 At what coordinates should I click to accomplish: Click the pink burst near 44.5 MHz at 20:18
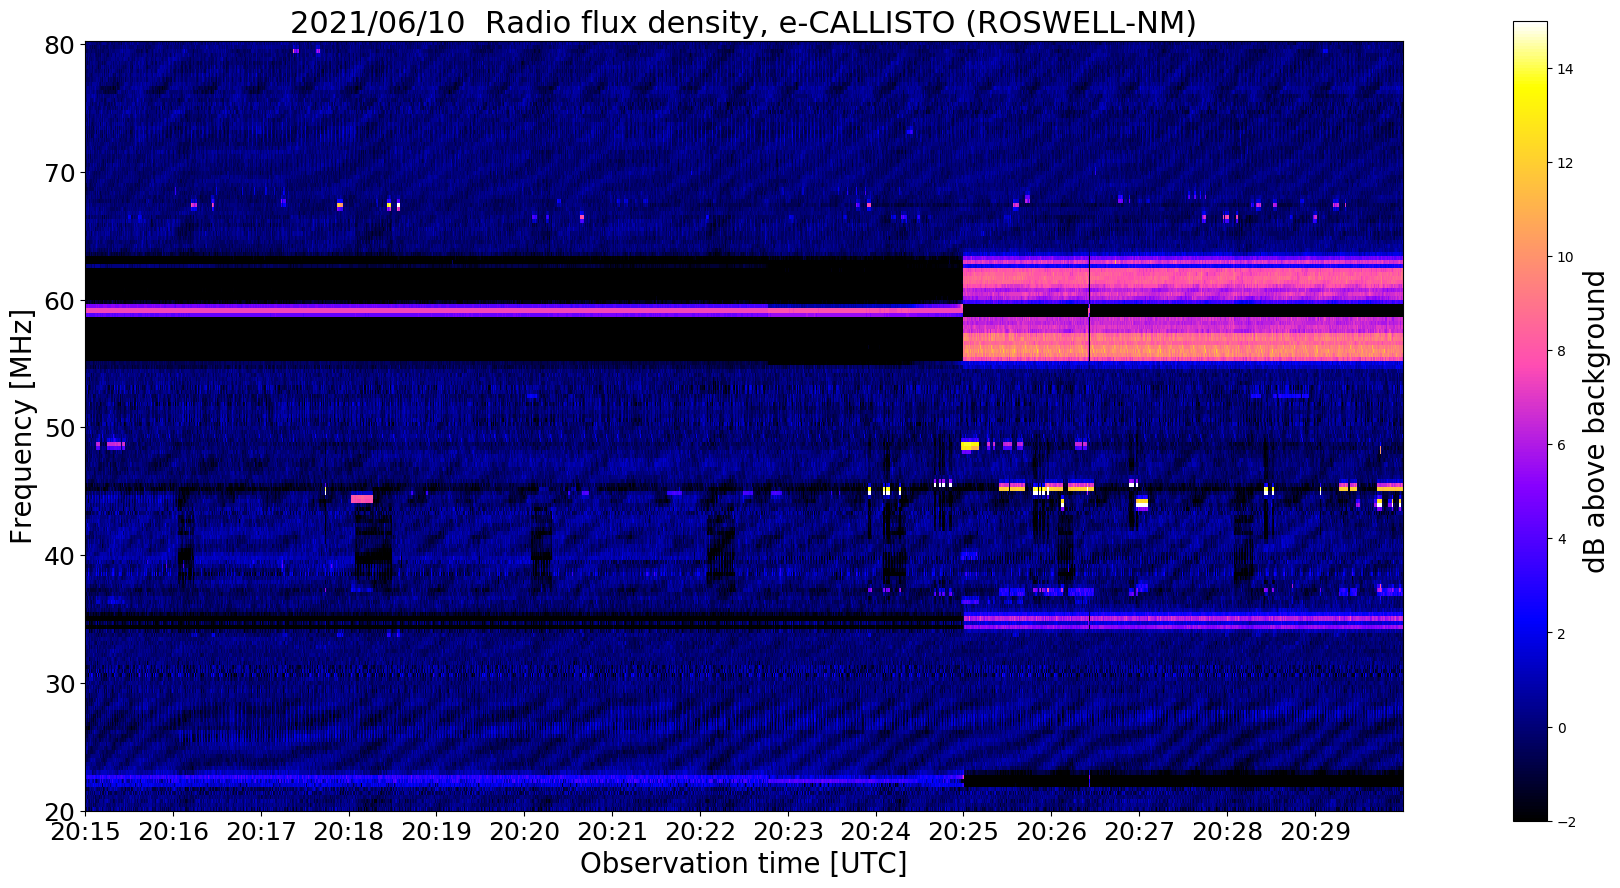[362, 498]
